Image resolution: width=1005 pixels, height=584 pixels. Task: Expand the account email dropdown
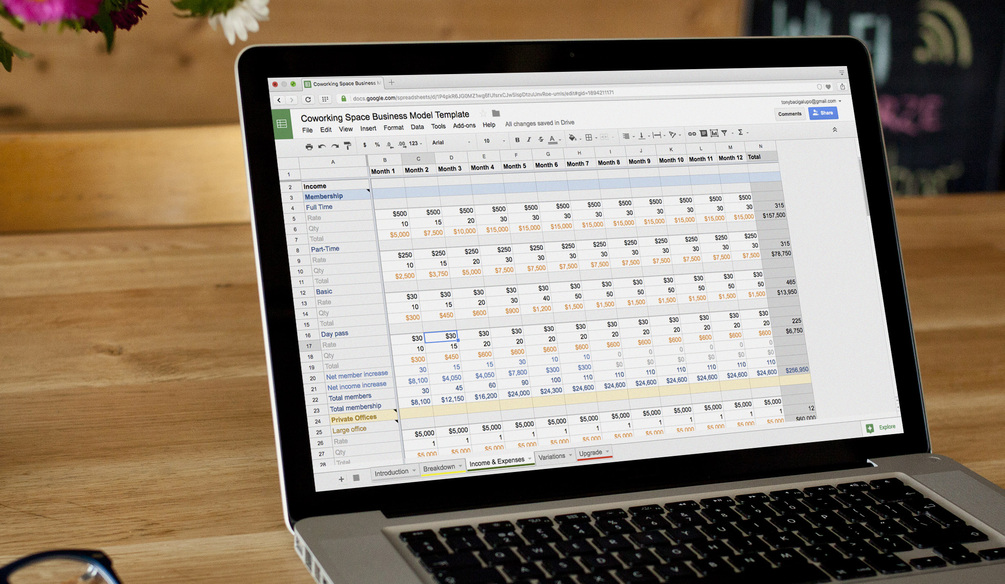click(x=840, y=101)
